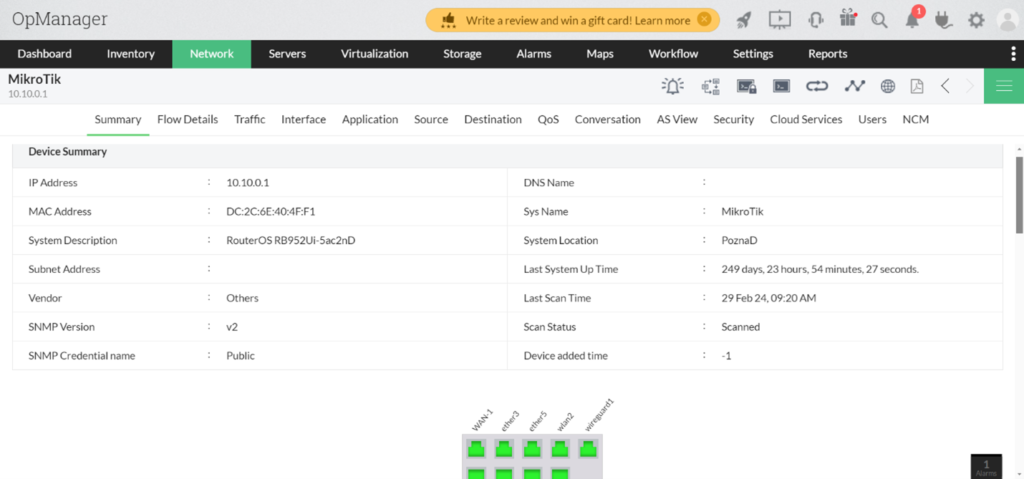Open the gift box icon in header
This screenshot has width=1024, height=479.
pos(848,19)
